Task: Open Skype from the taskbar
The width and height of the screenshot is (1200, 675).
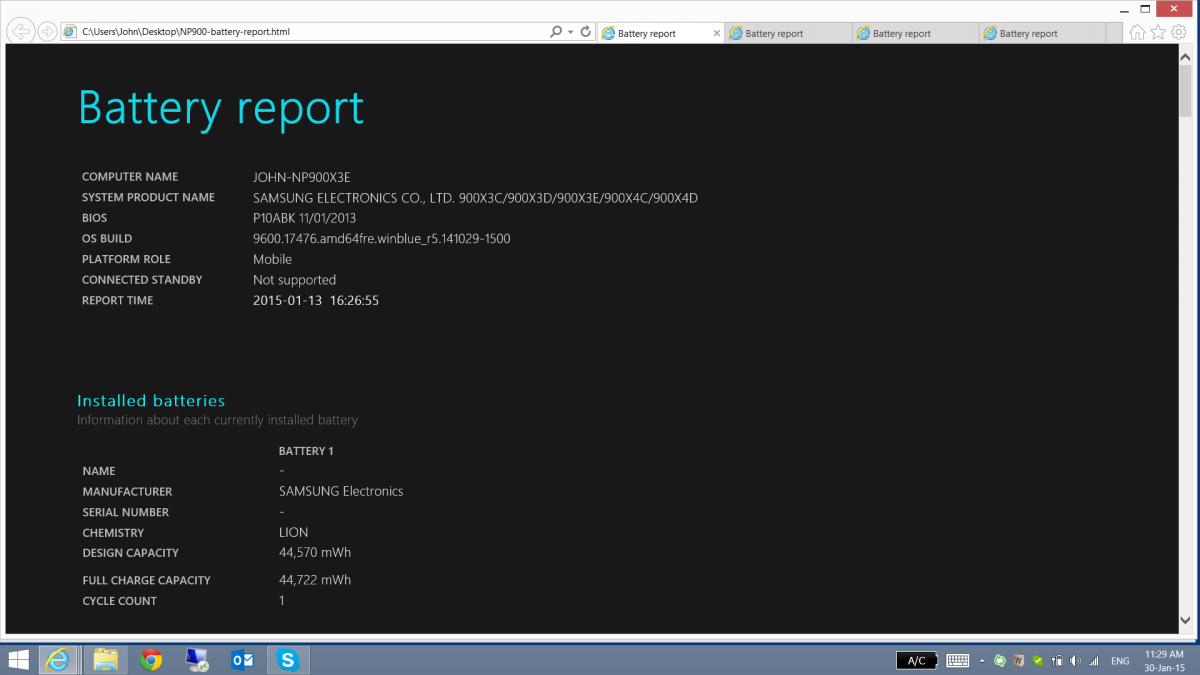Action: tap(288, 660)
